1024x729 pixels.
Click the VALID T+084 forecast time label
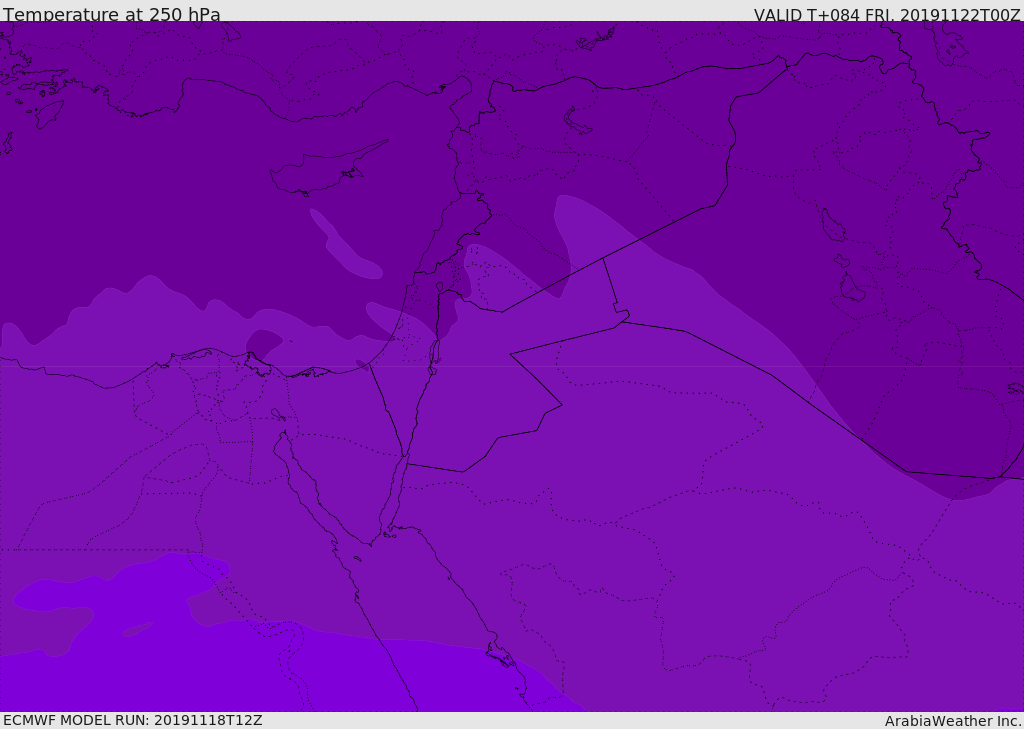[887, 15]
